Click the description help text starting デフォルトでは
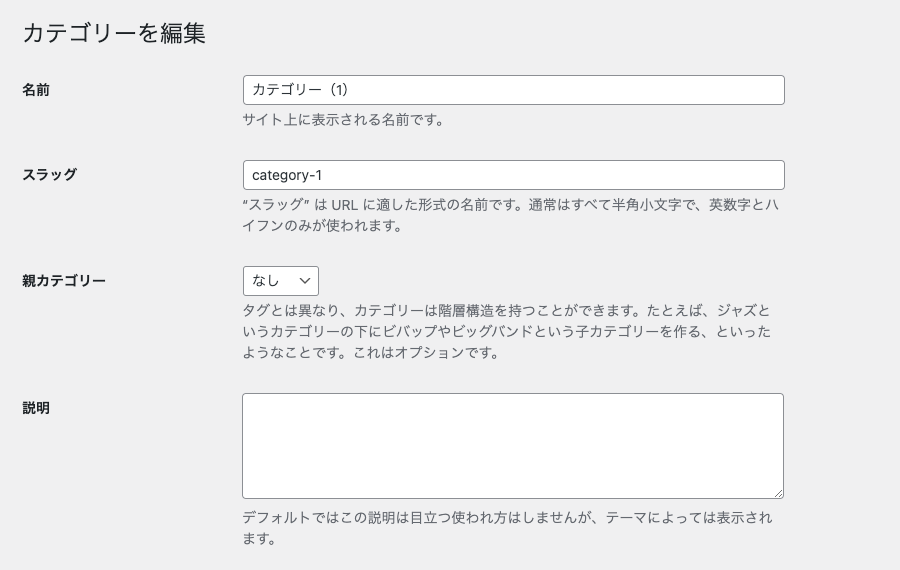Viewport: 900px width, 570px height. 507,528
